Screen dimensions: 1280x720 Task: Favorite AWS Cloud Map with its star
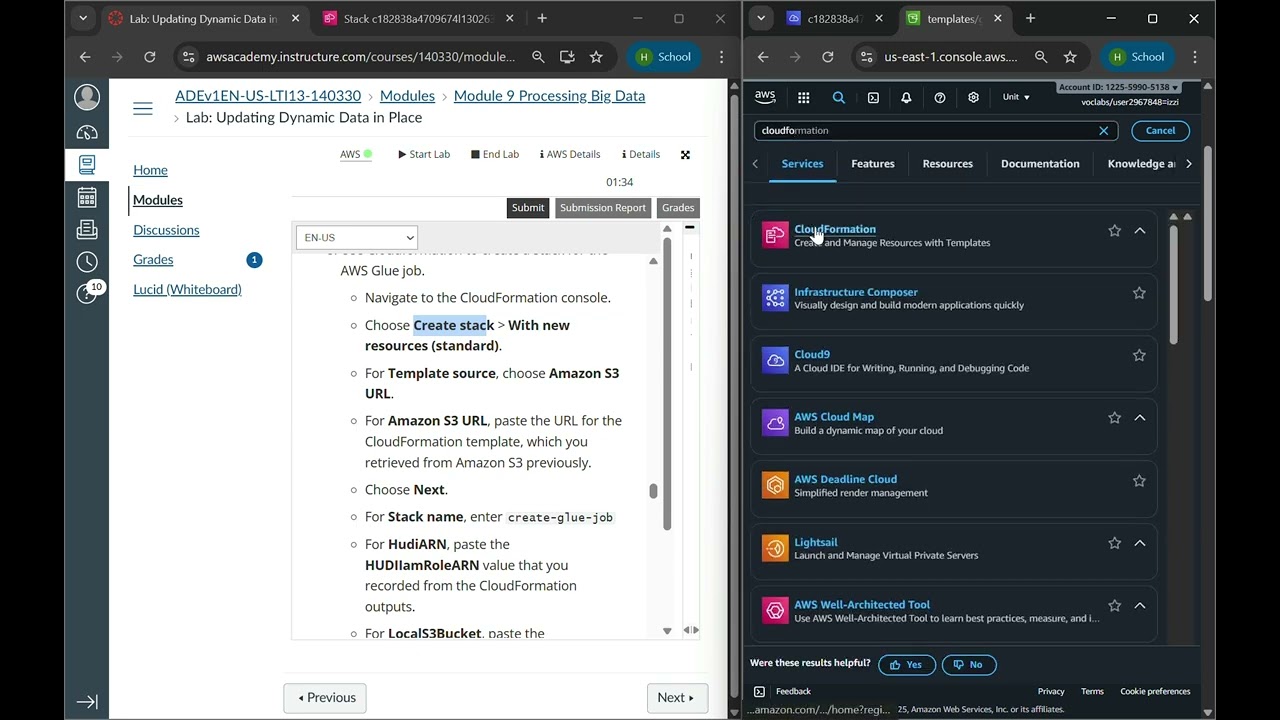point(1114,418)
